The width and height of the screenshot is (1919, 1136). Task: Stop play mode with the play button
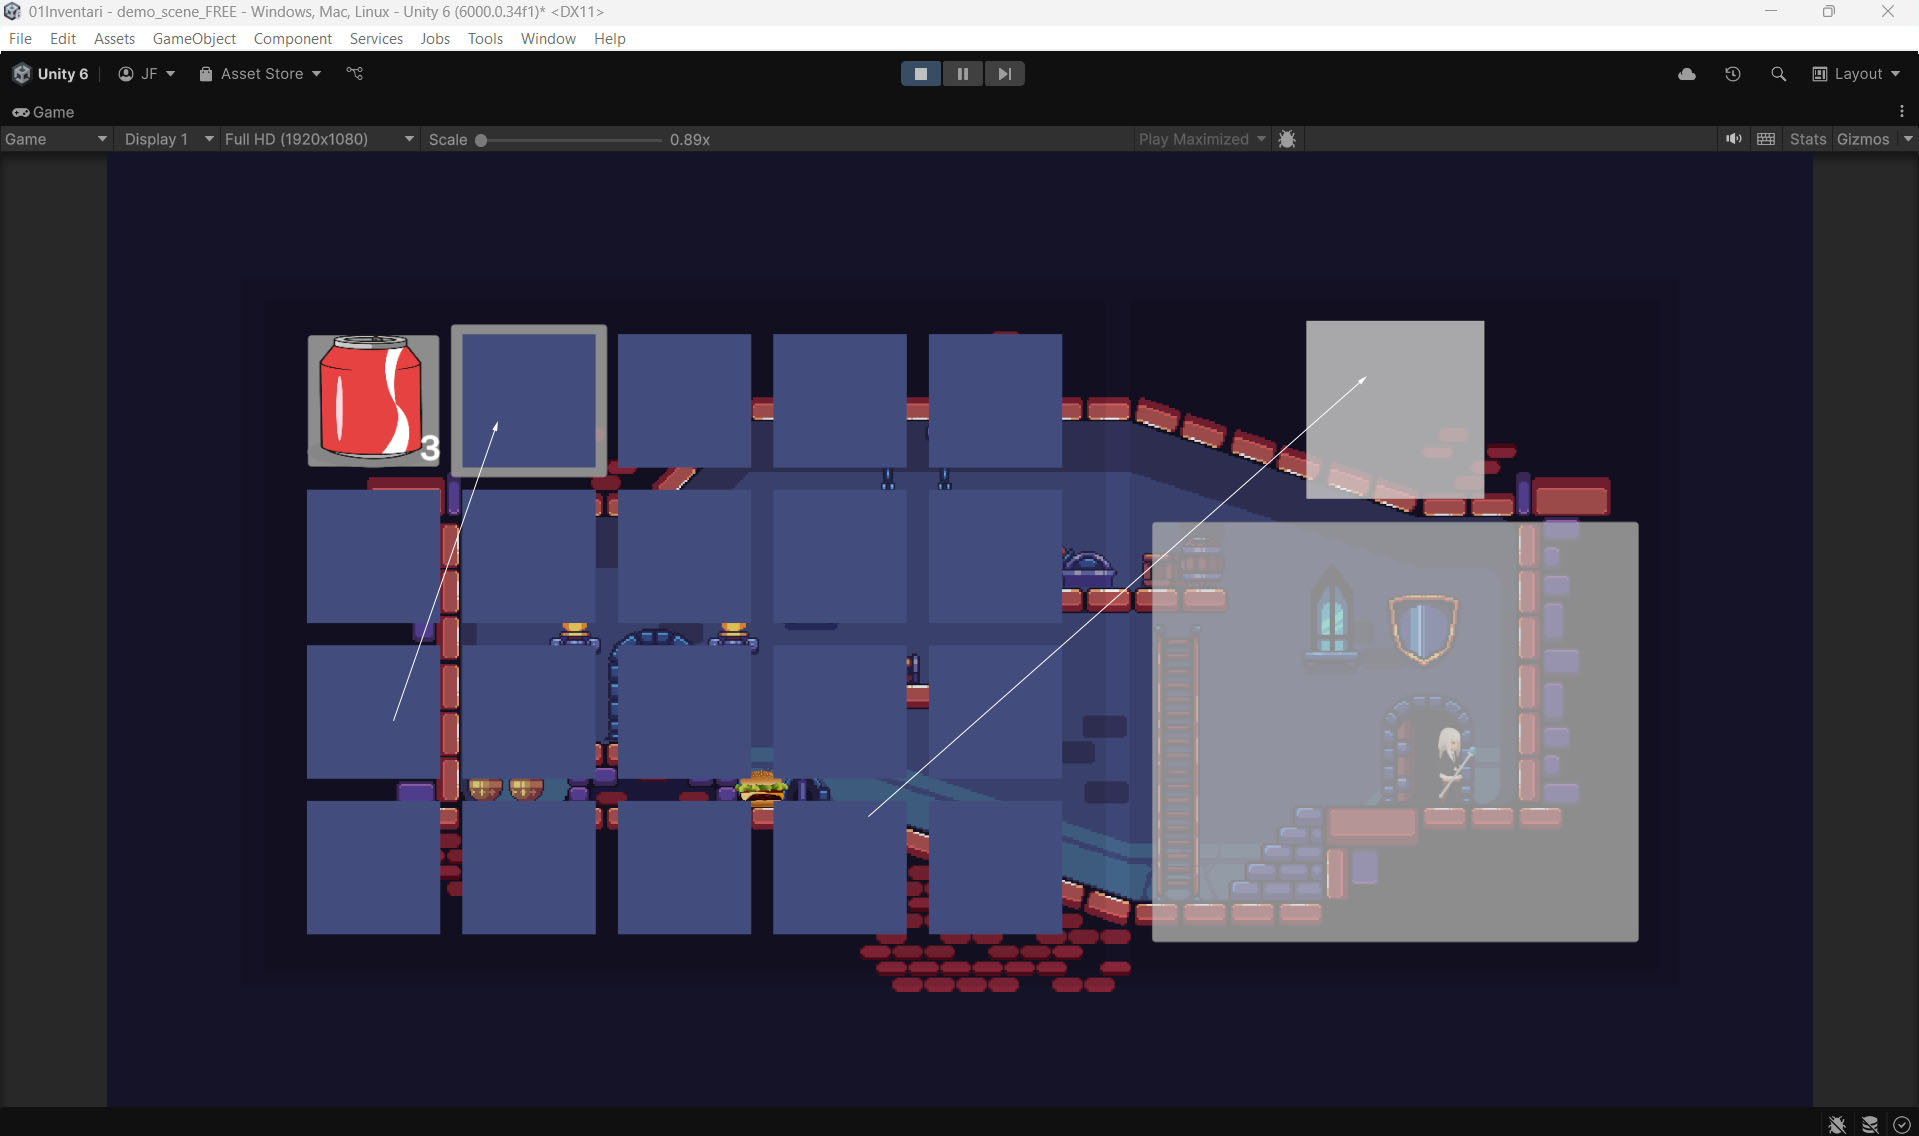(920, 74)
